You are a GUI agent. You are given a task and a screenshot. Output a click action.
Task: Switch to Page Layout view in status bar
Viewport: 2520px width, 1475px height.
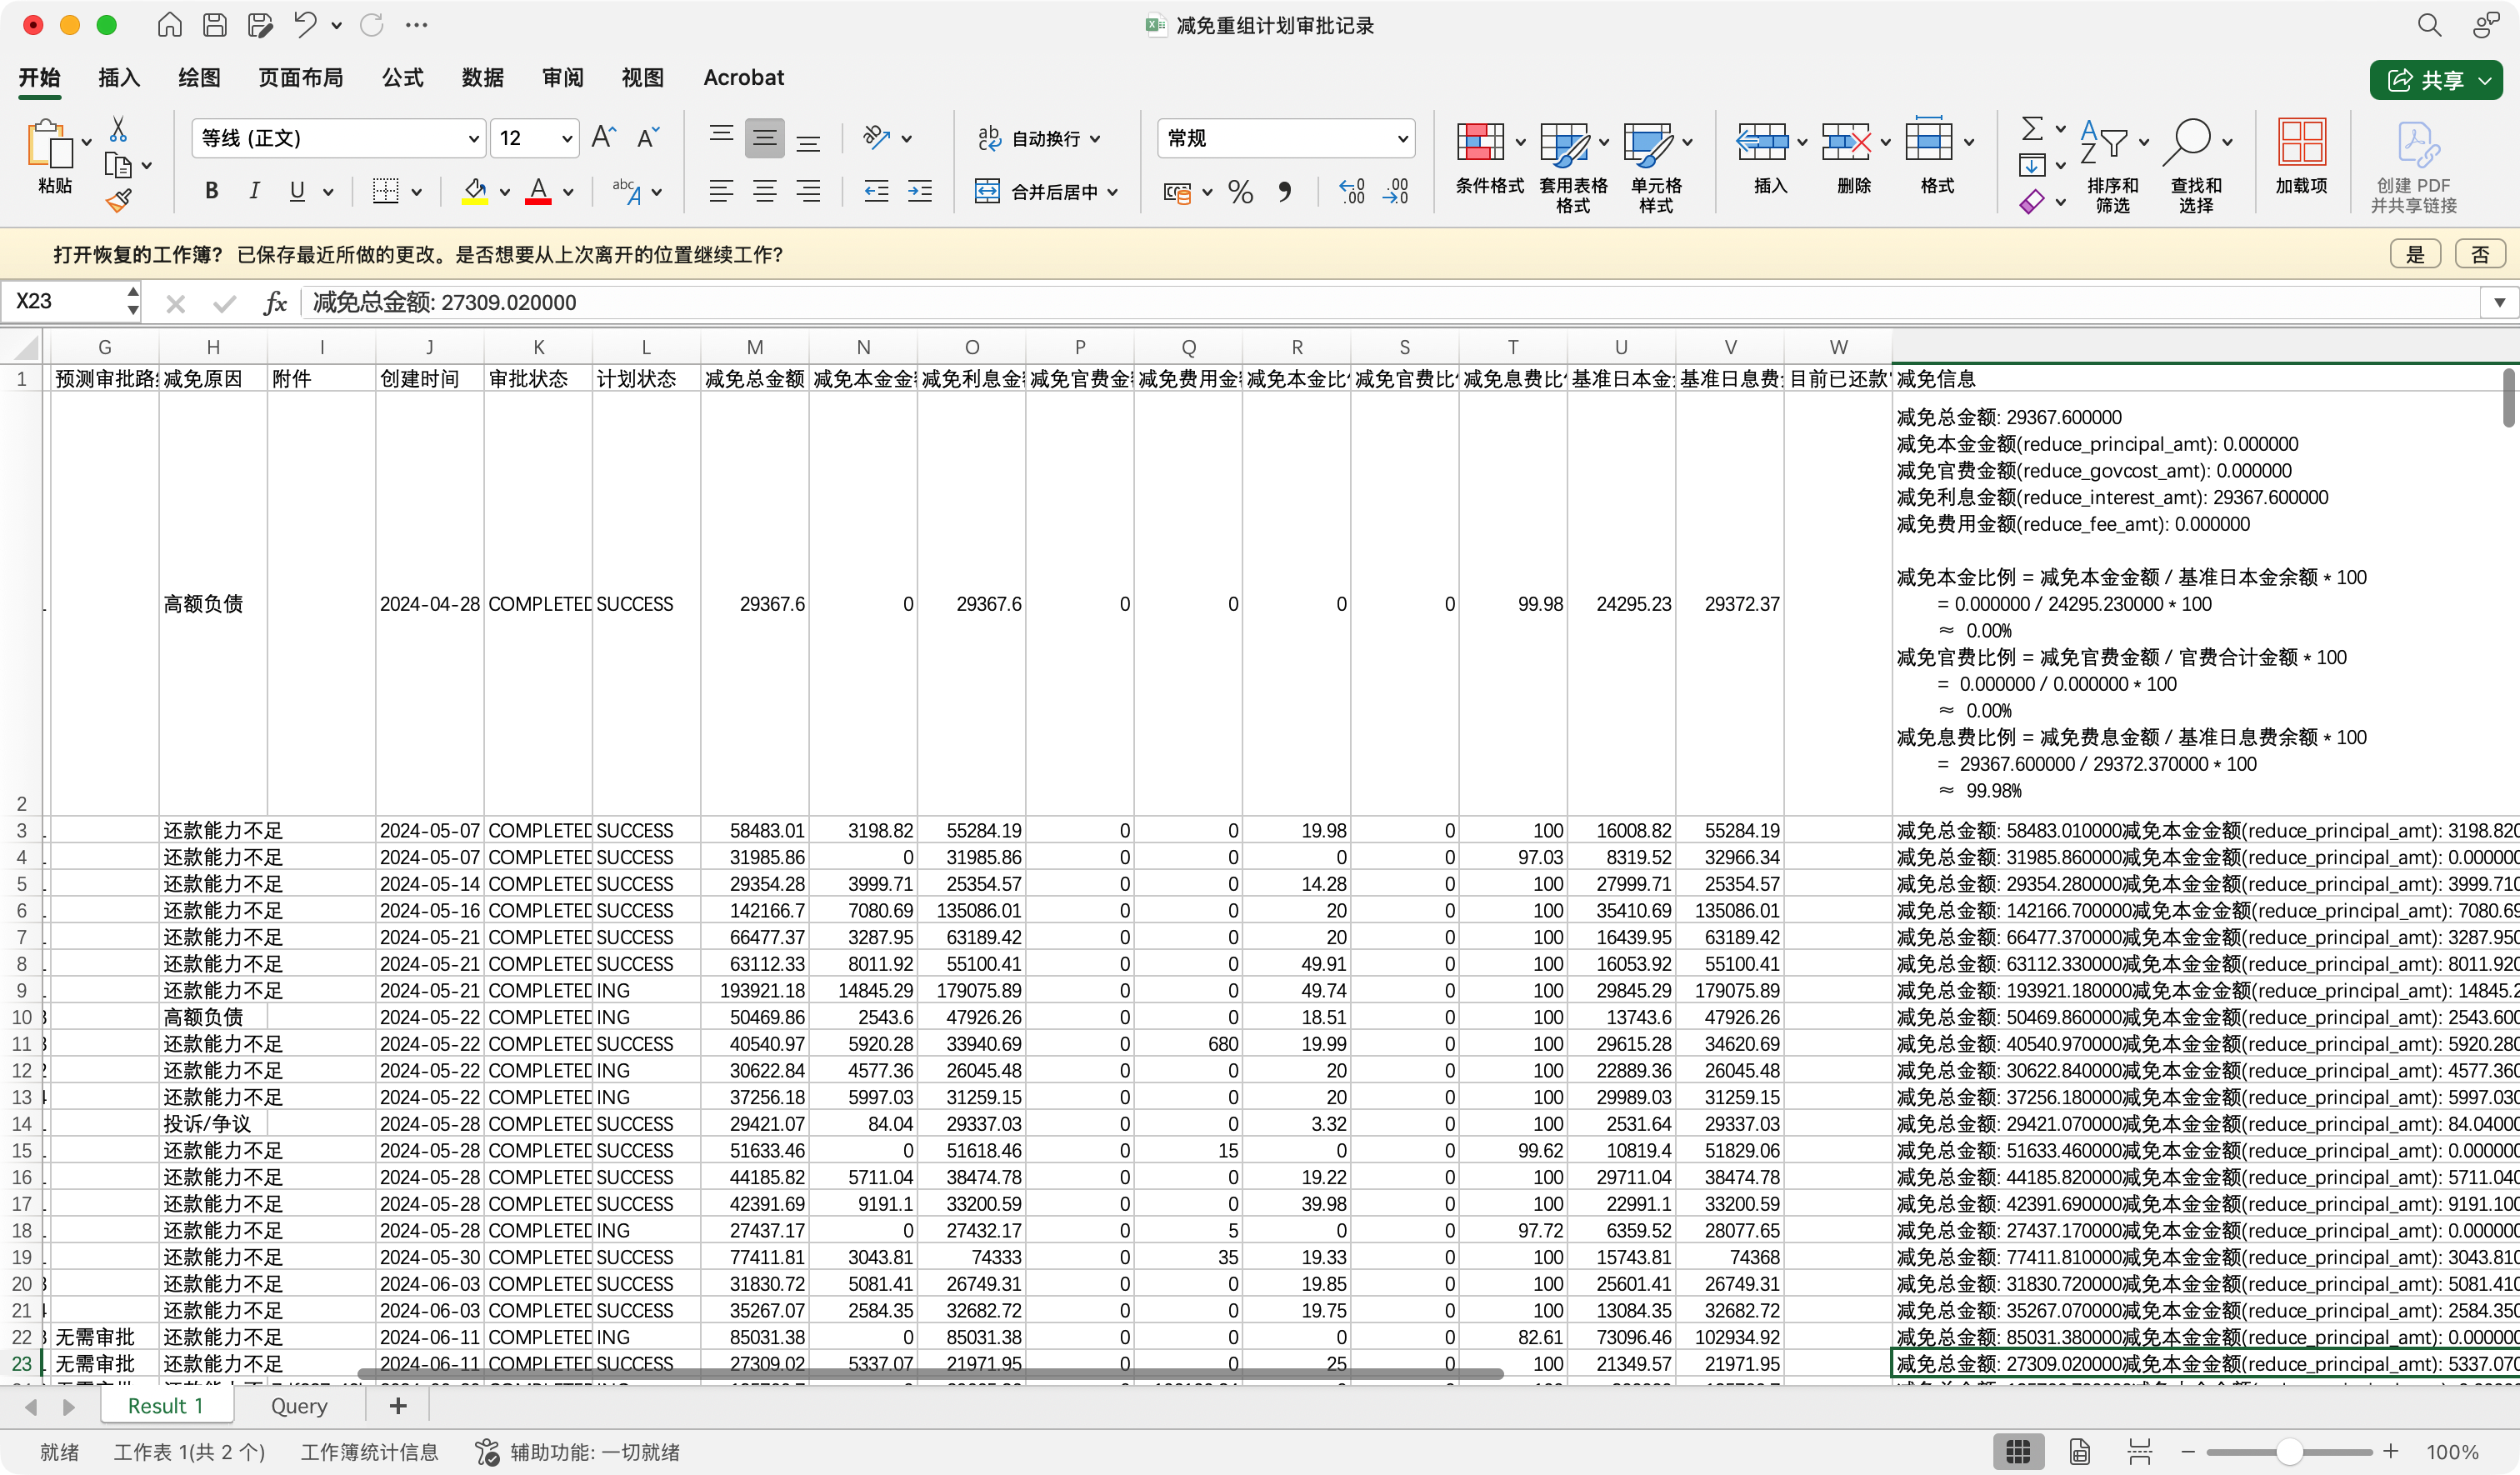click(x=2079, y=1451)
